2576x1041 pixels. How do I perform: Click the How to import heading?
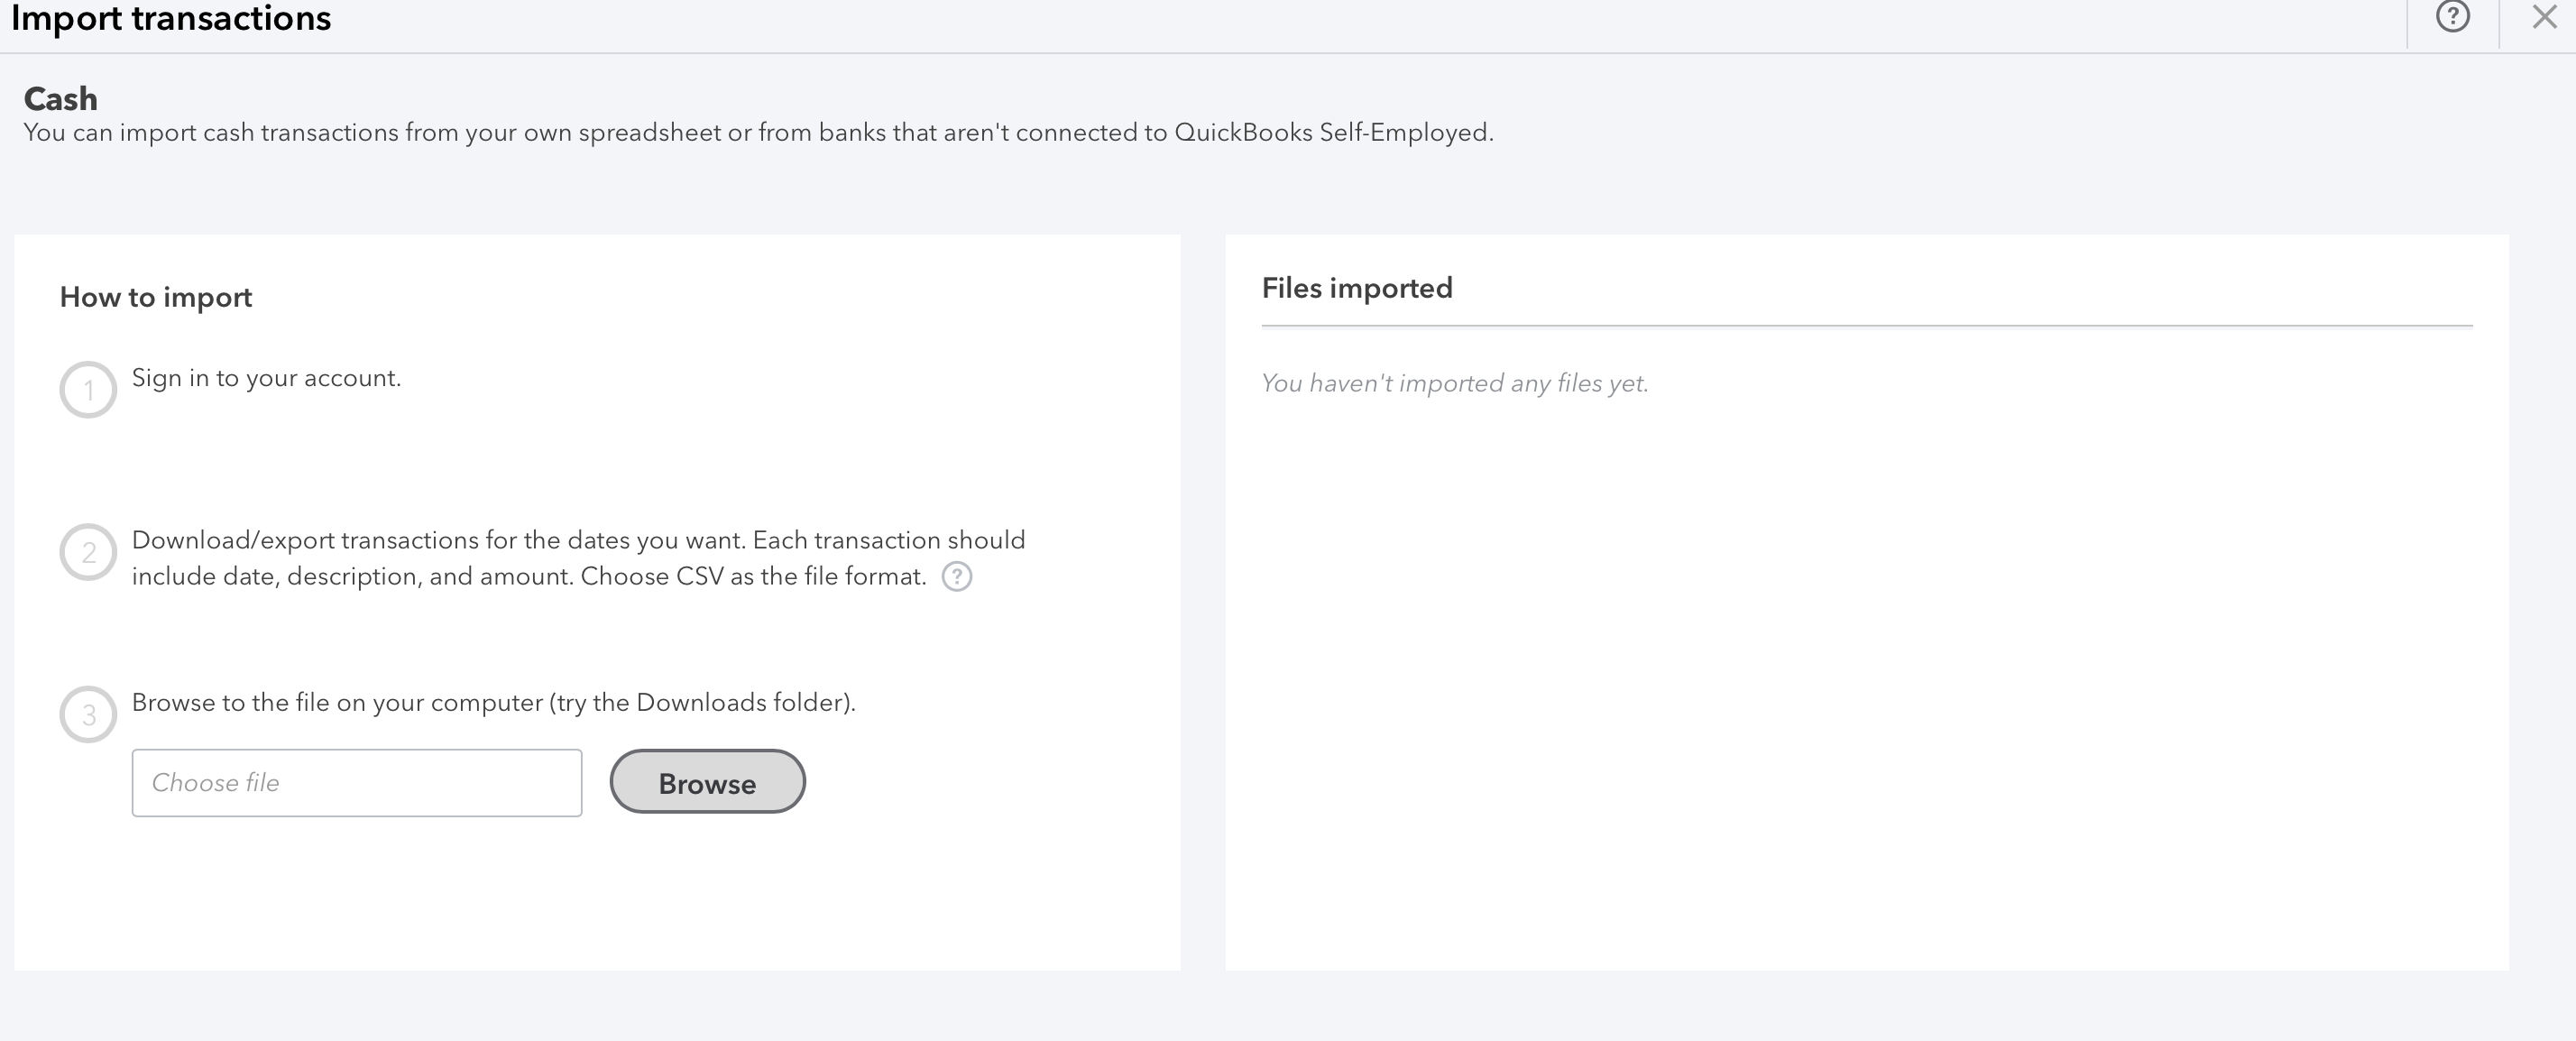156,297
